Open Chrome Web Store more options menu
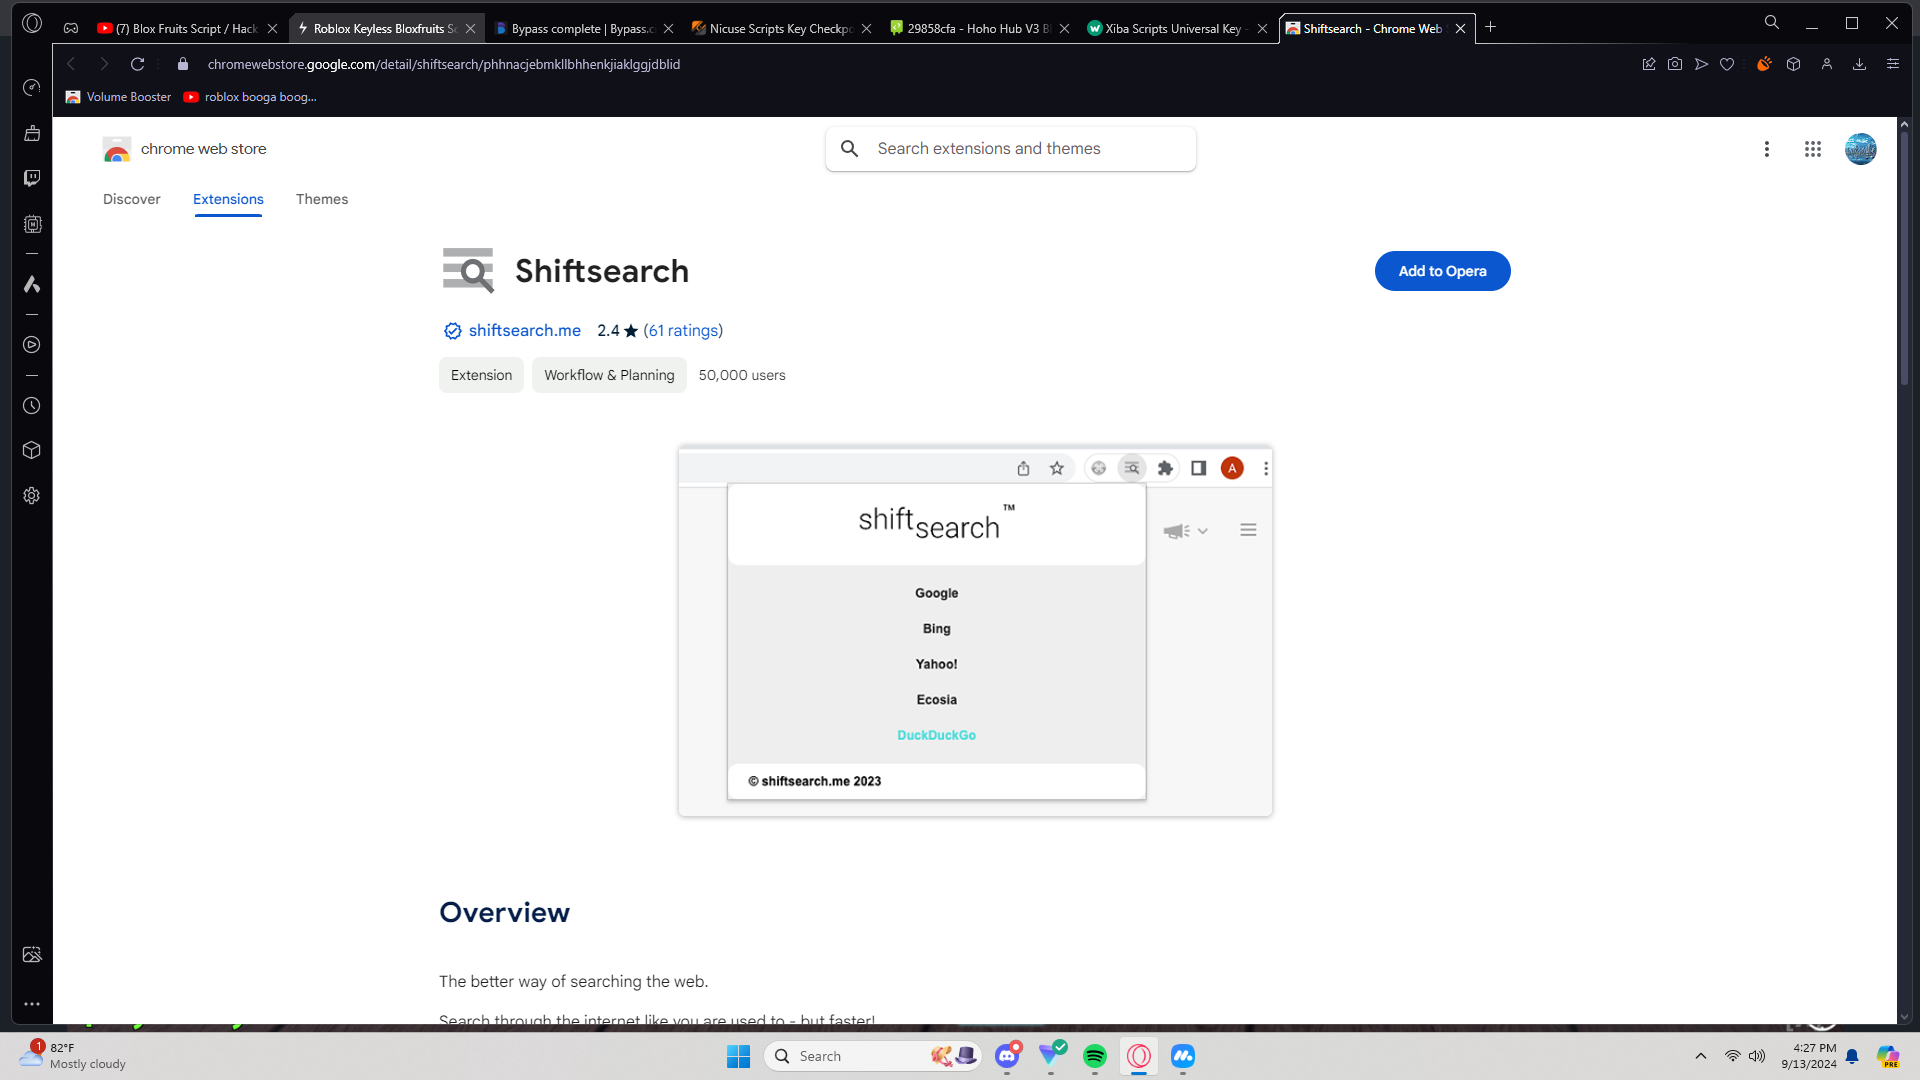Viewport: 1920px width, 1080px height. [x=1767, y=149]
